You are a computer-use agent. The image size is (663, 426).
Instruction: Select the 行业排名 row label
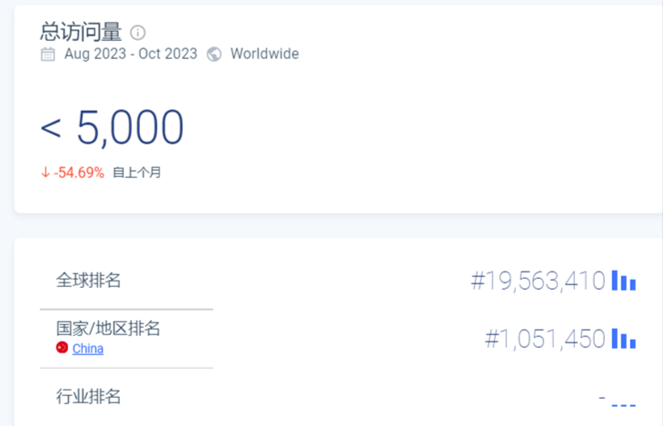(x=89, y=396)
